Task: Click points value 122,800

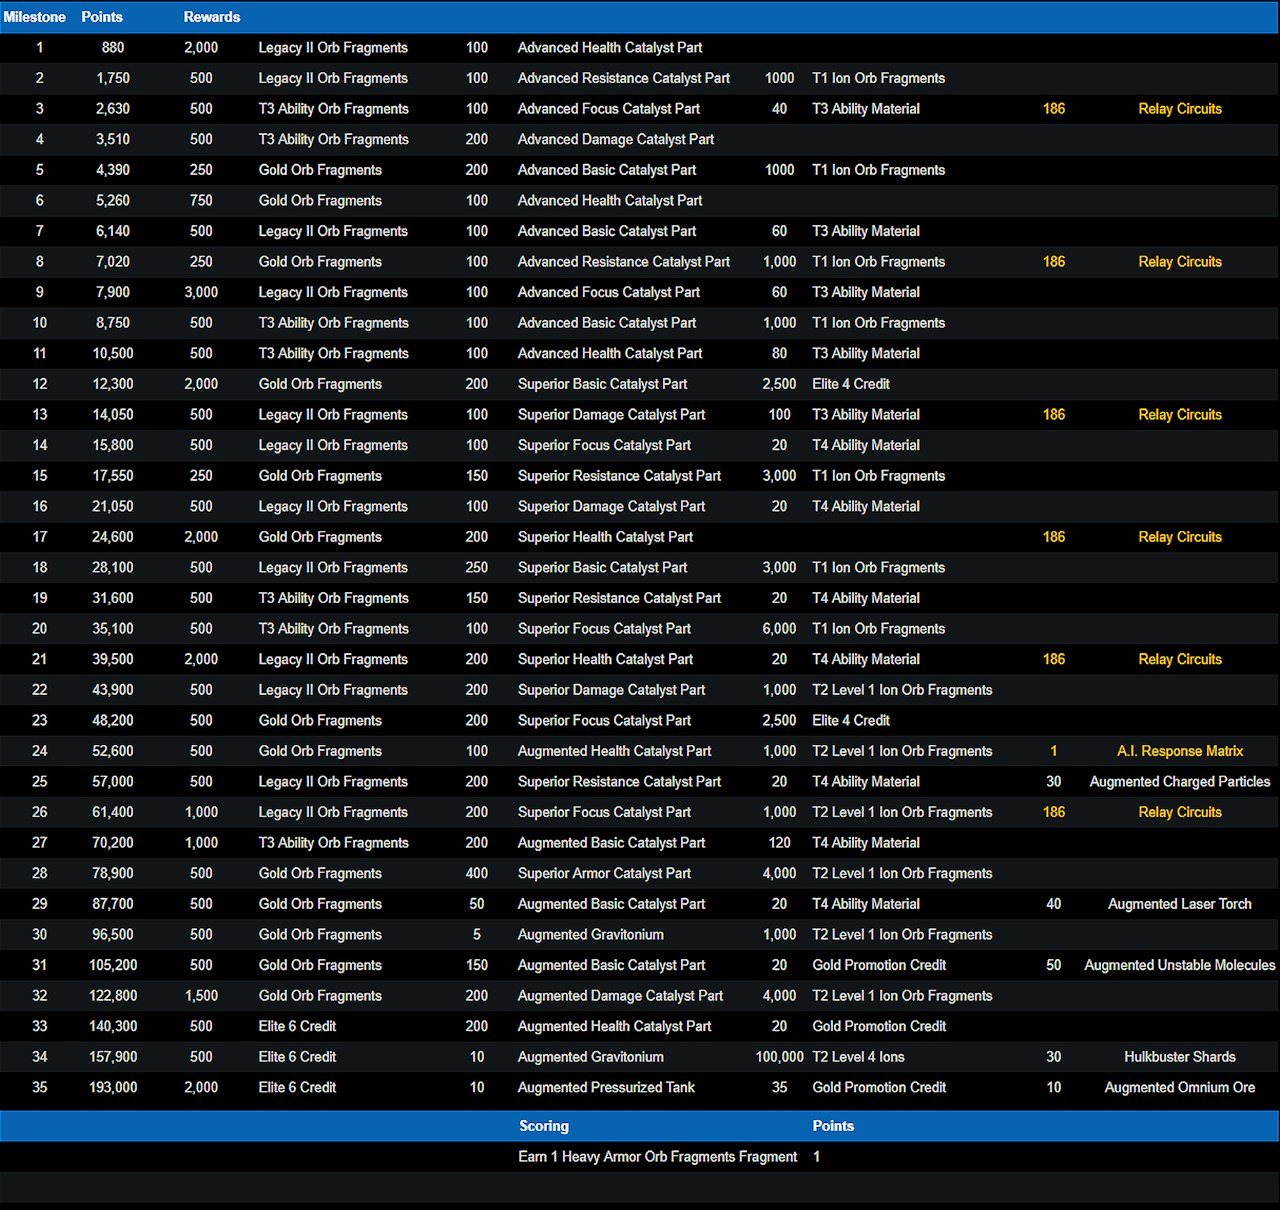Action: coord(113,996)
